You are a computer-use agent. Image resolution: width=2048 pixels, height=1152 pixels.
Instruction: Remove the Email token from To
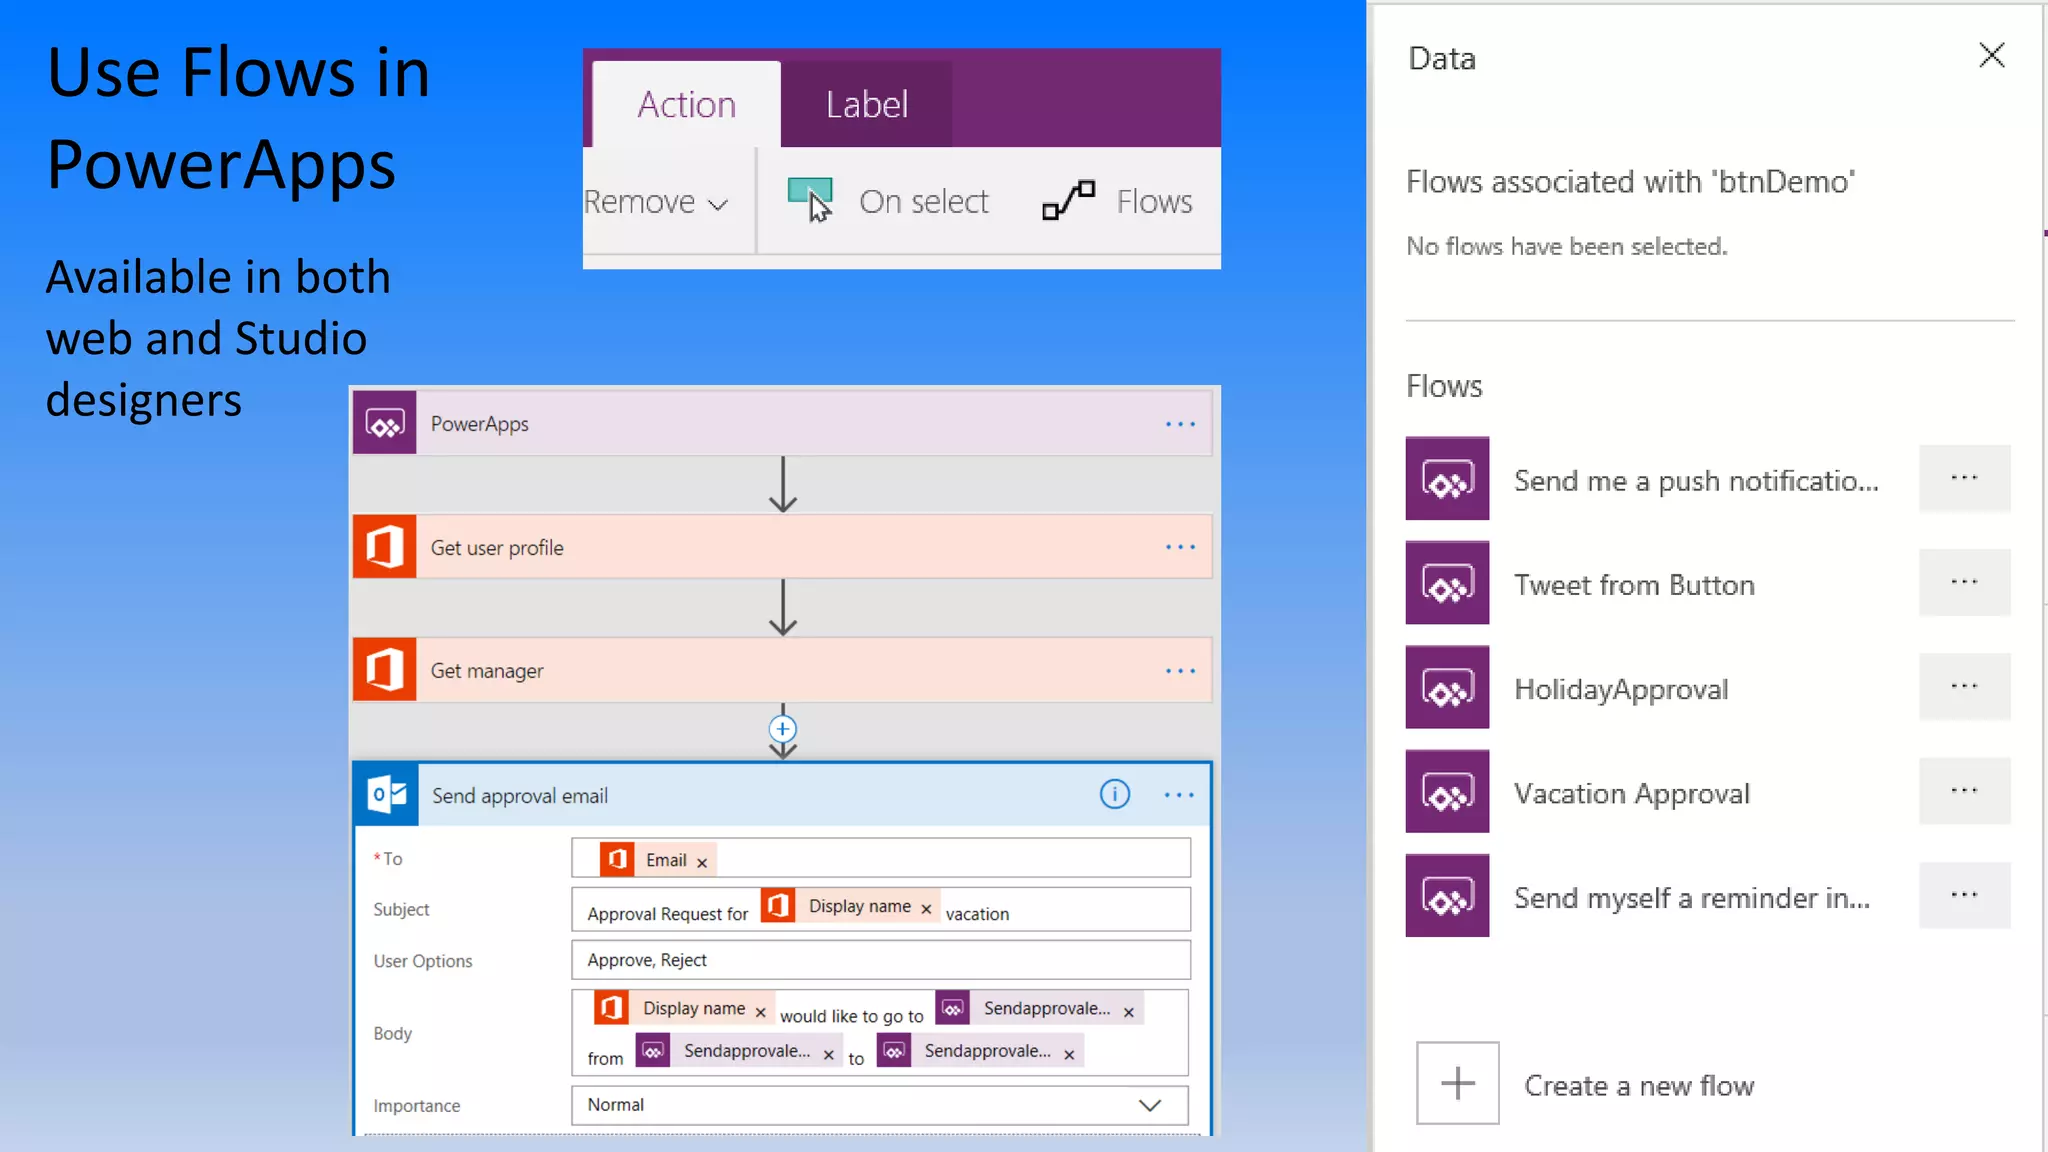[702, 862]
